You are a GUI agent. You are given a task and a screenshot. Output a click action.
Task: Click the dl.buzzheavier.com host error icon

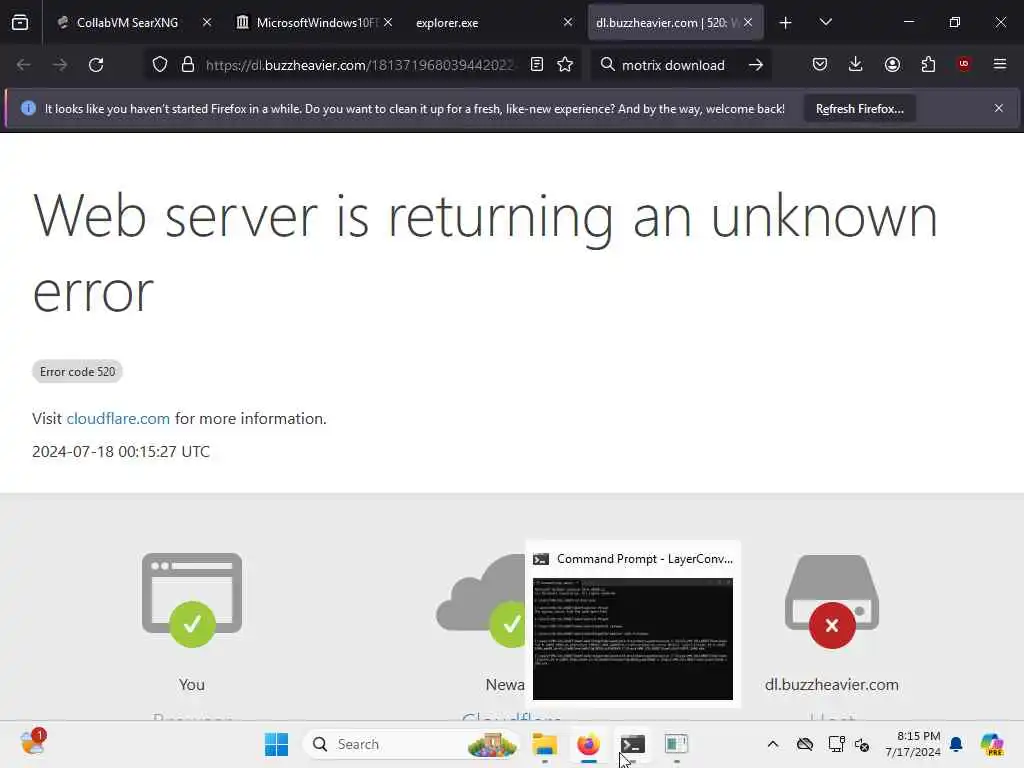pos(832,601)
